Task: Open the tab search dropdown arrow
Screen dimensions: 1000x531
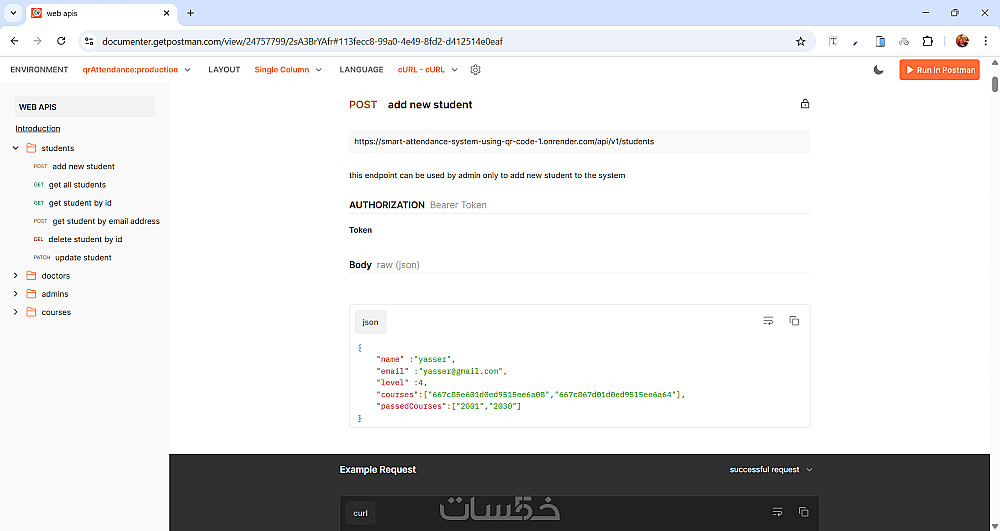Action: (x=13, y=13)
